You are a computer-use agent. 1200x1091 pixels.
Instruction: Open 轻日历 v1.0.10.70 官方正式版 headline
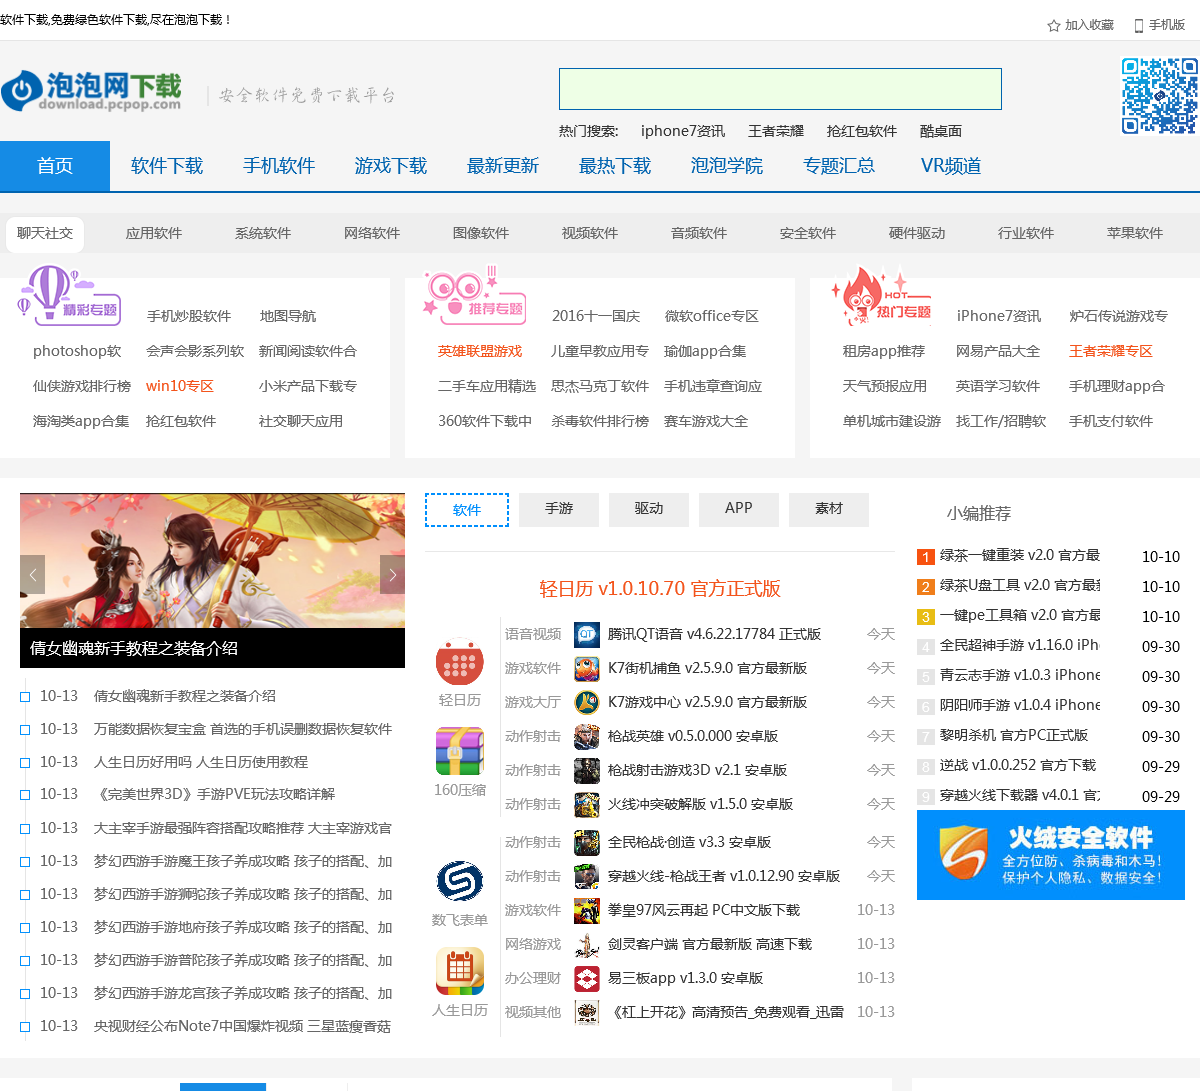[660, 589]
